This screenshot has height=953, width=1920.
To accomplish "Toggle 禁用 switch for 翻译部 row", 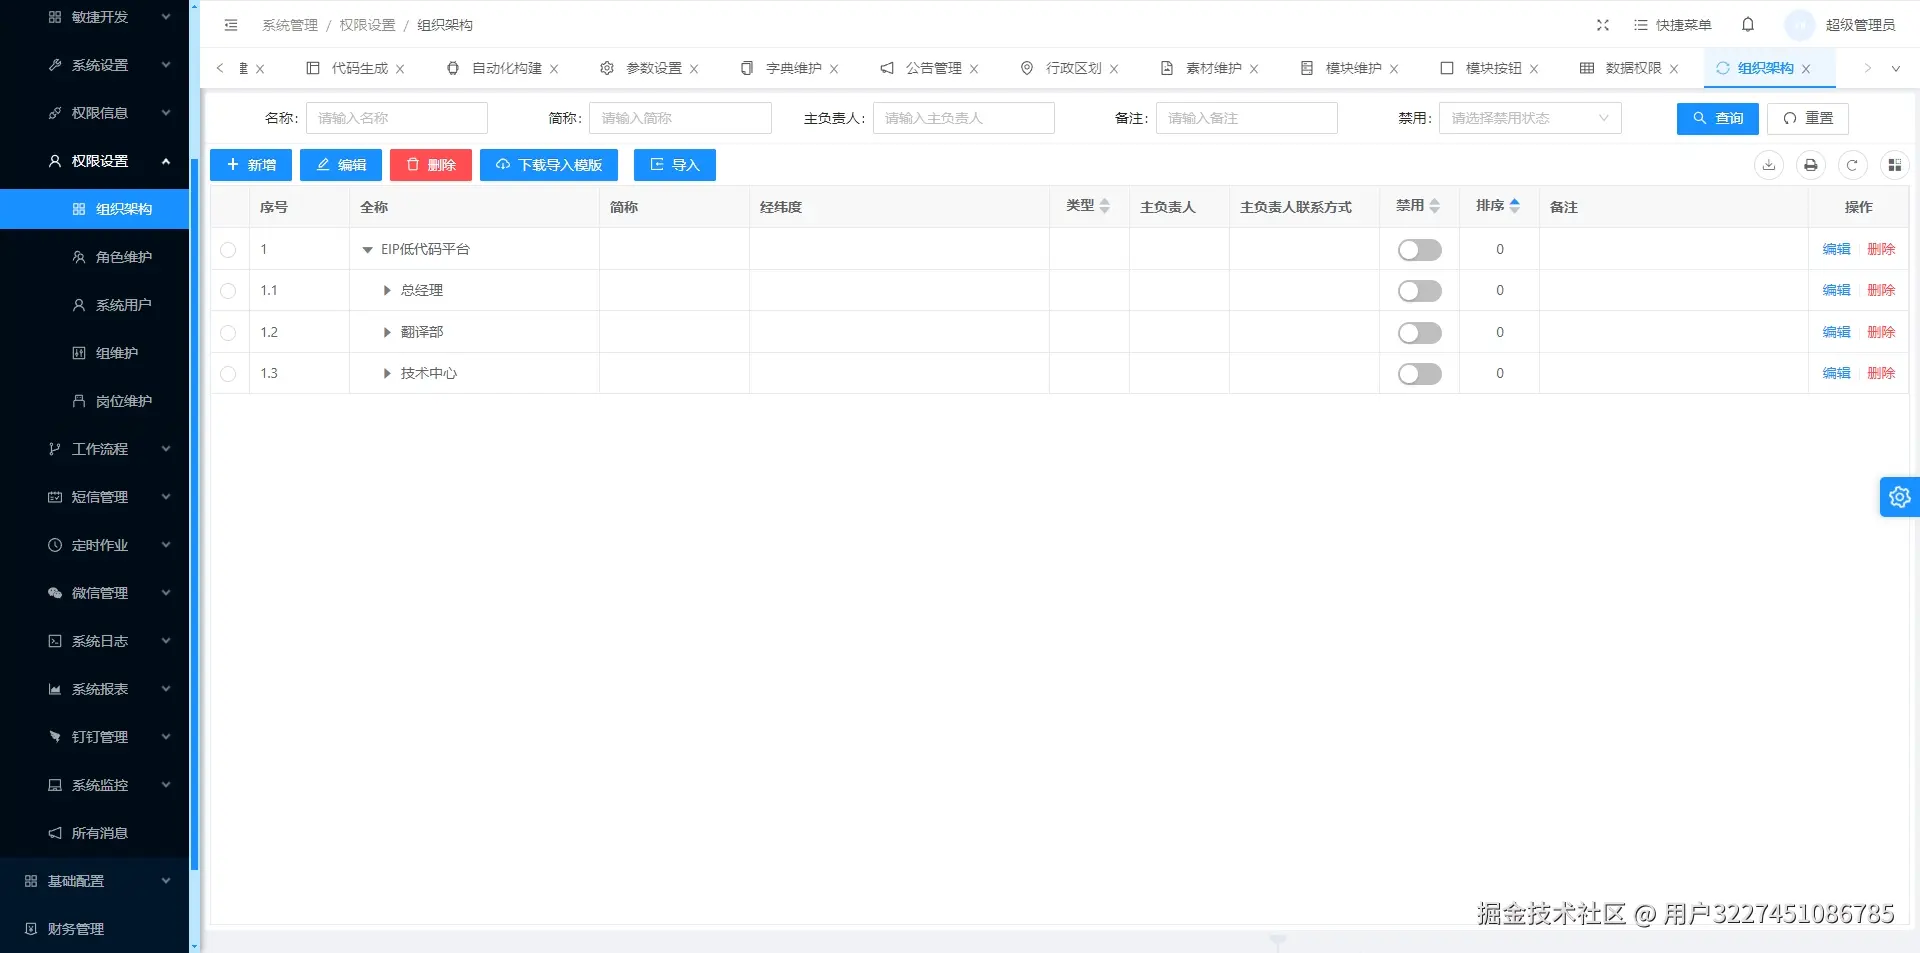I will (x=1419, y=333).
